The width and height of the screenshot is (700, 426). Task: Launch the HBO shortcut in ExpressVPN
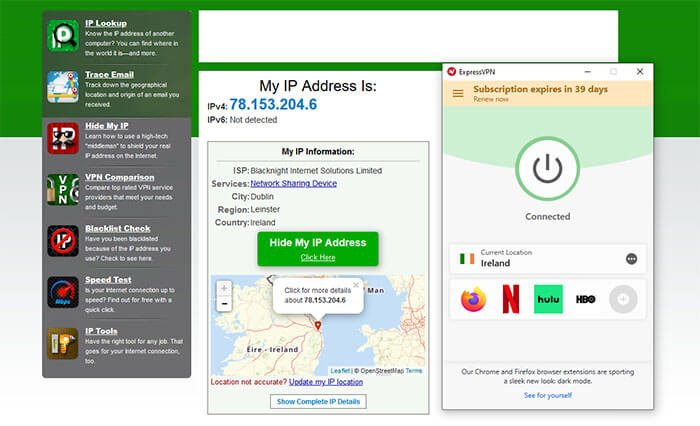[x=585, y=299]
